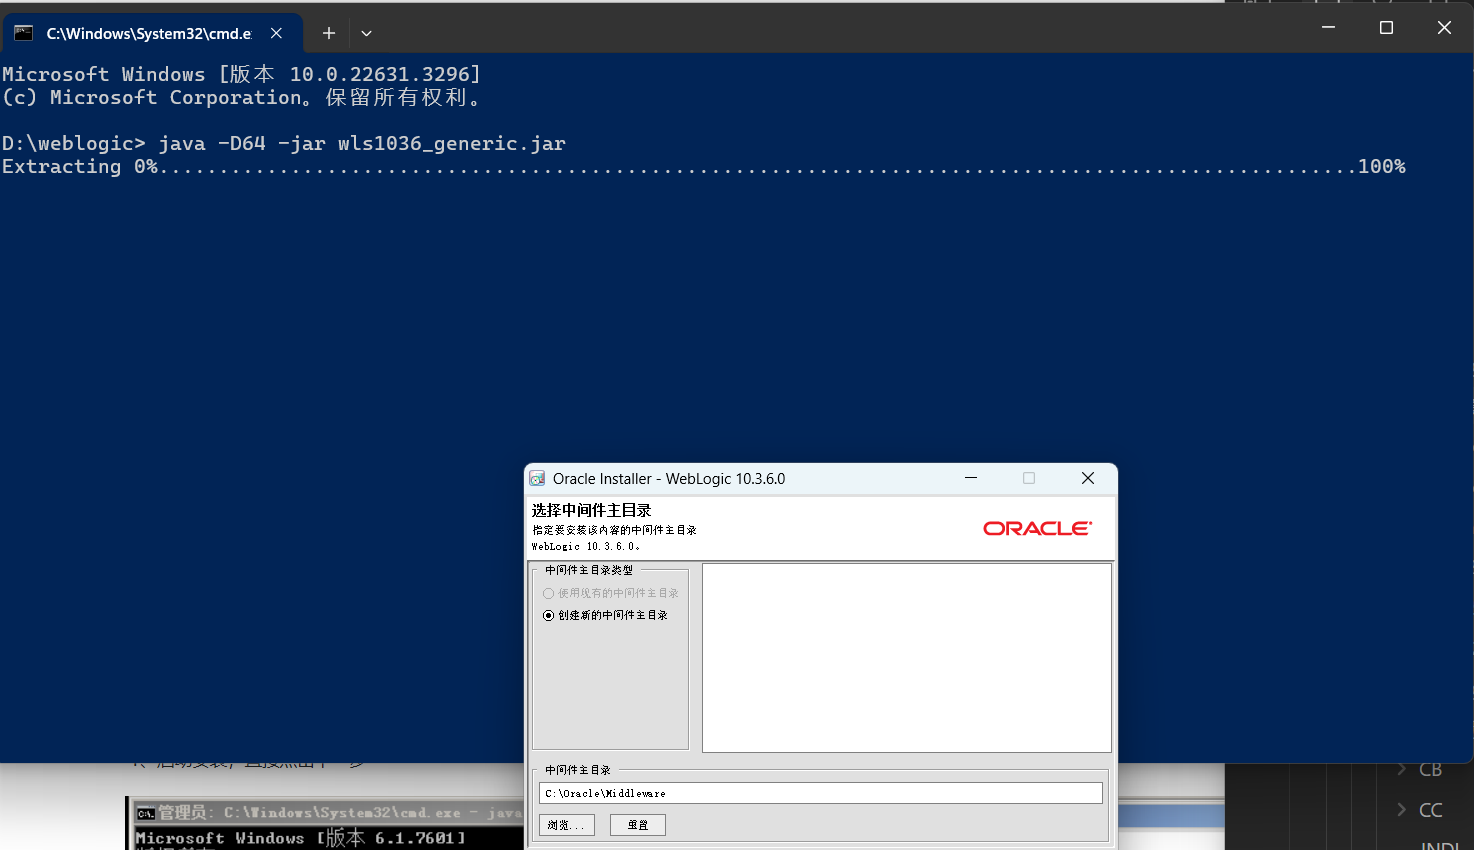
Task: Click the Extracting 100% progress line
Action: pyautogui.click(x=704, y=166)
